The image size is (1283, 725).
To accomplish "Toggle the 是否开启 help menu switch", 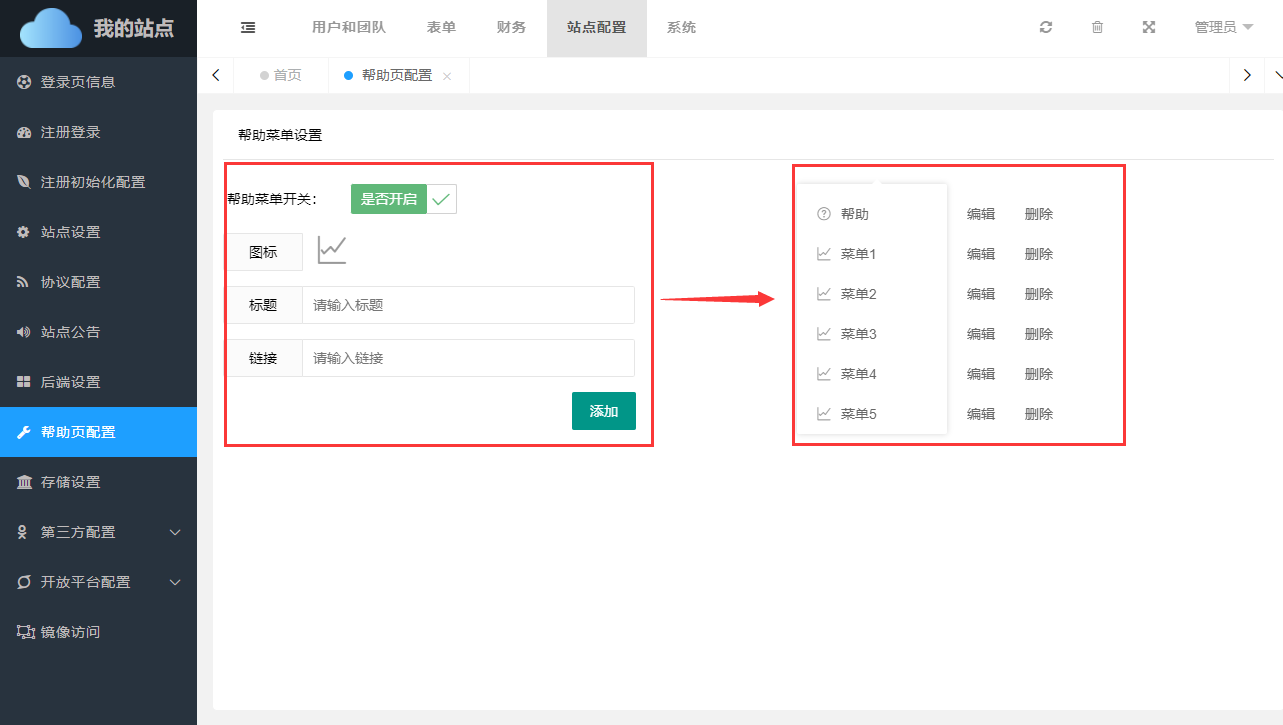I will [x=403, y=199].
